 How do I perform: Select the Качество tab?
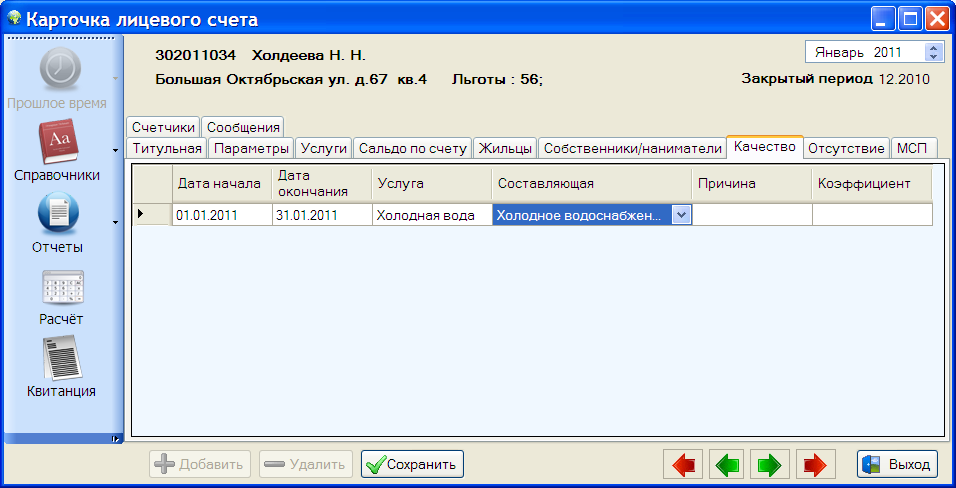pos(765,146)
